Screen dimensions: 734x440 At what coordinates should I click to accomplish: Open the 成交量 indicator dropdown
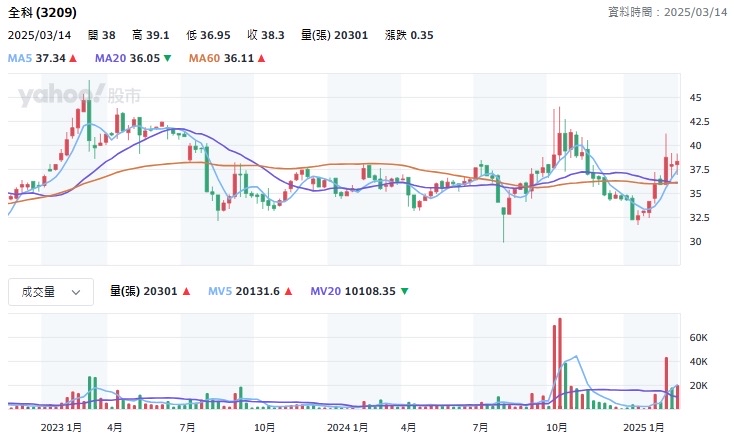pyautogui.click(x=51, y=292)
